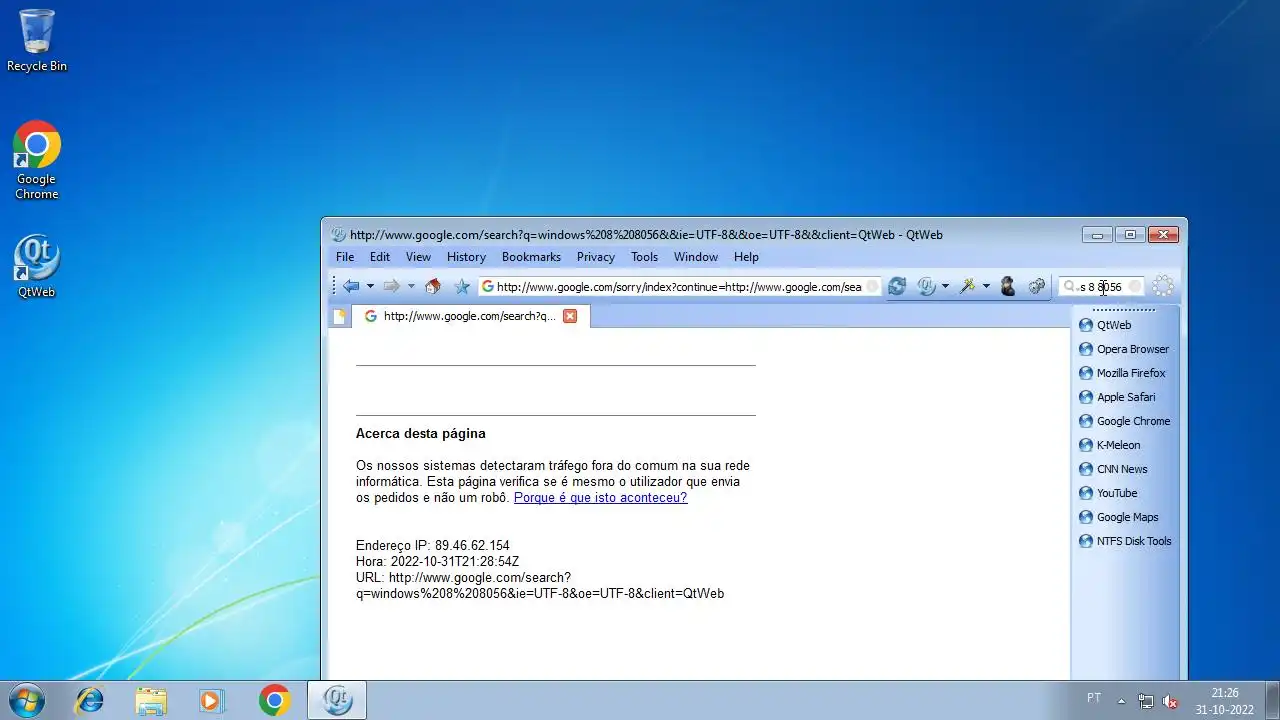Click the 'Endereço IP: 89.46.62.154' text
Image resolution: width=1280 pixels, height=720 pixels.
[433, 545]
